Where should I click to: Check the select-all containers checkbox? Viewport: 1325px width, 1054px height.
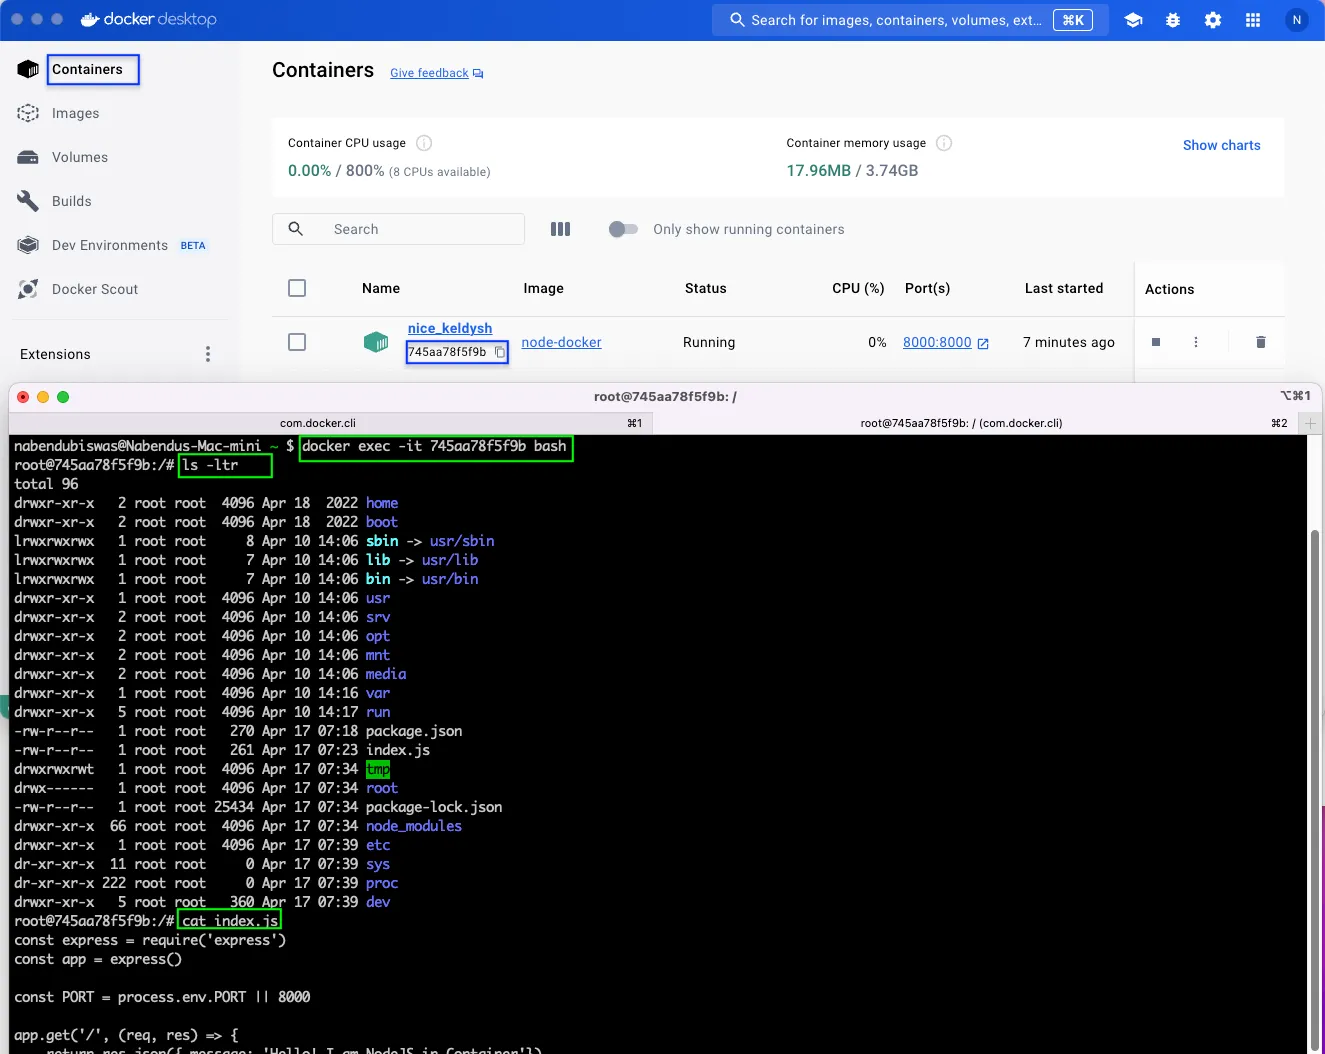point(297,288)
